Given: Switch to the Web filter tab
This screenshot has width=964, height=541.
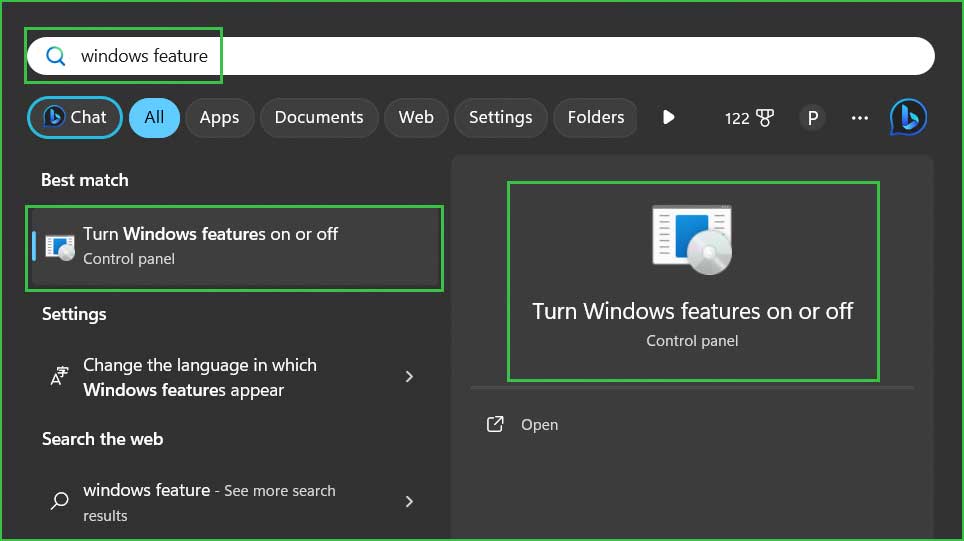Looking at the screenshot, I should (x=416, y=117).
